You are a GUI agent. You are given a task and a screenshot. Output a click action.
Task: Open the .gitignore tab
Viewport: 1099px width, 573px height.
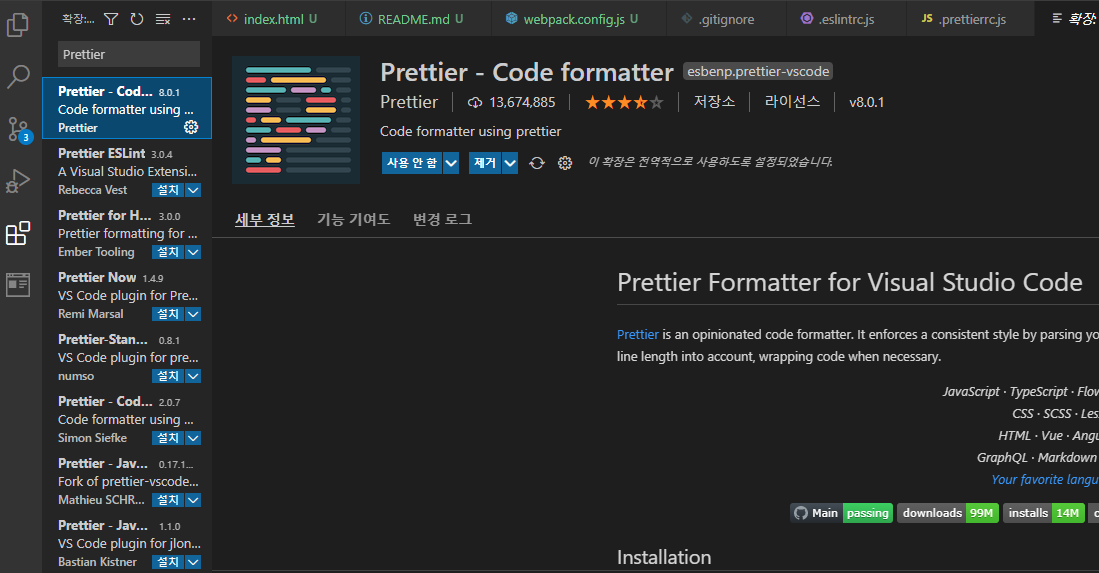tap(725, 19)
